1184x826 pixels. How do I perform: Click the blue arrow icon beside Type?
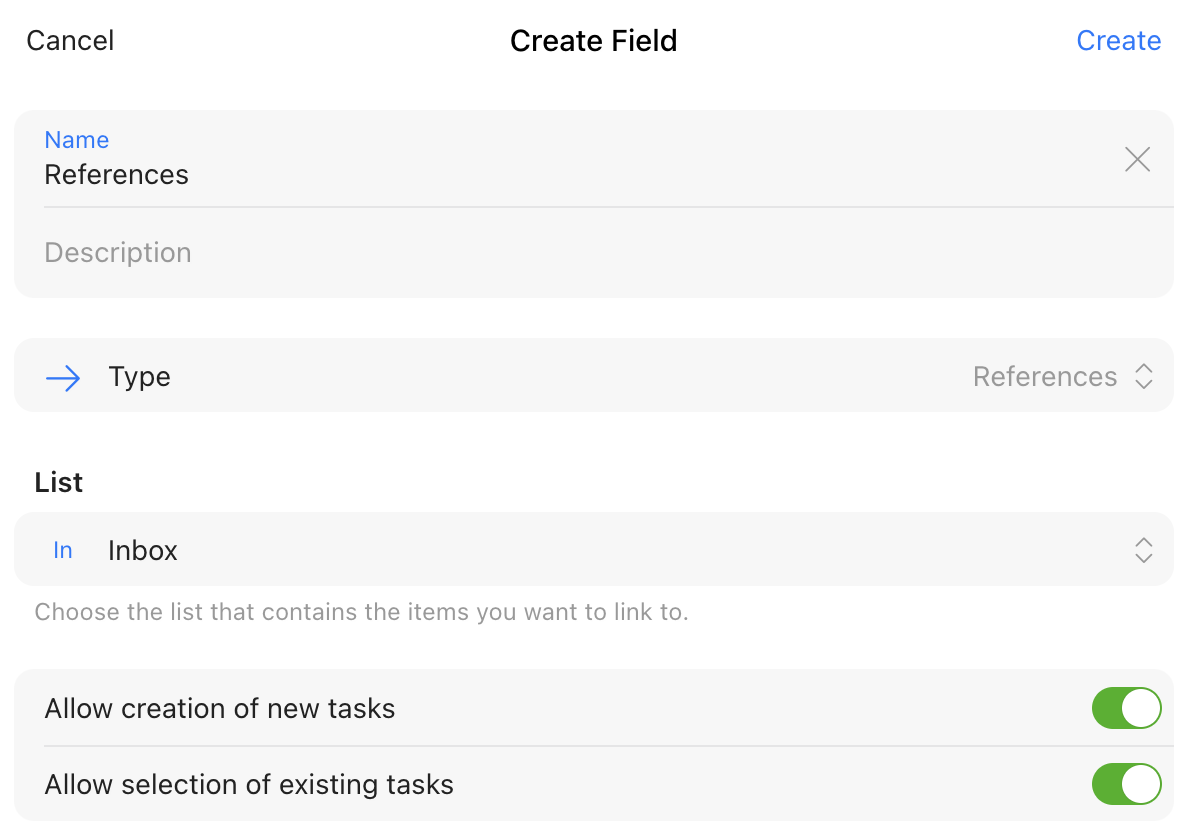(x=63, y=377)
